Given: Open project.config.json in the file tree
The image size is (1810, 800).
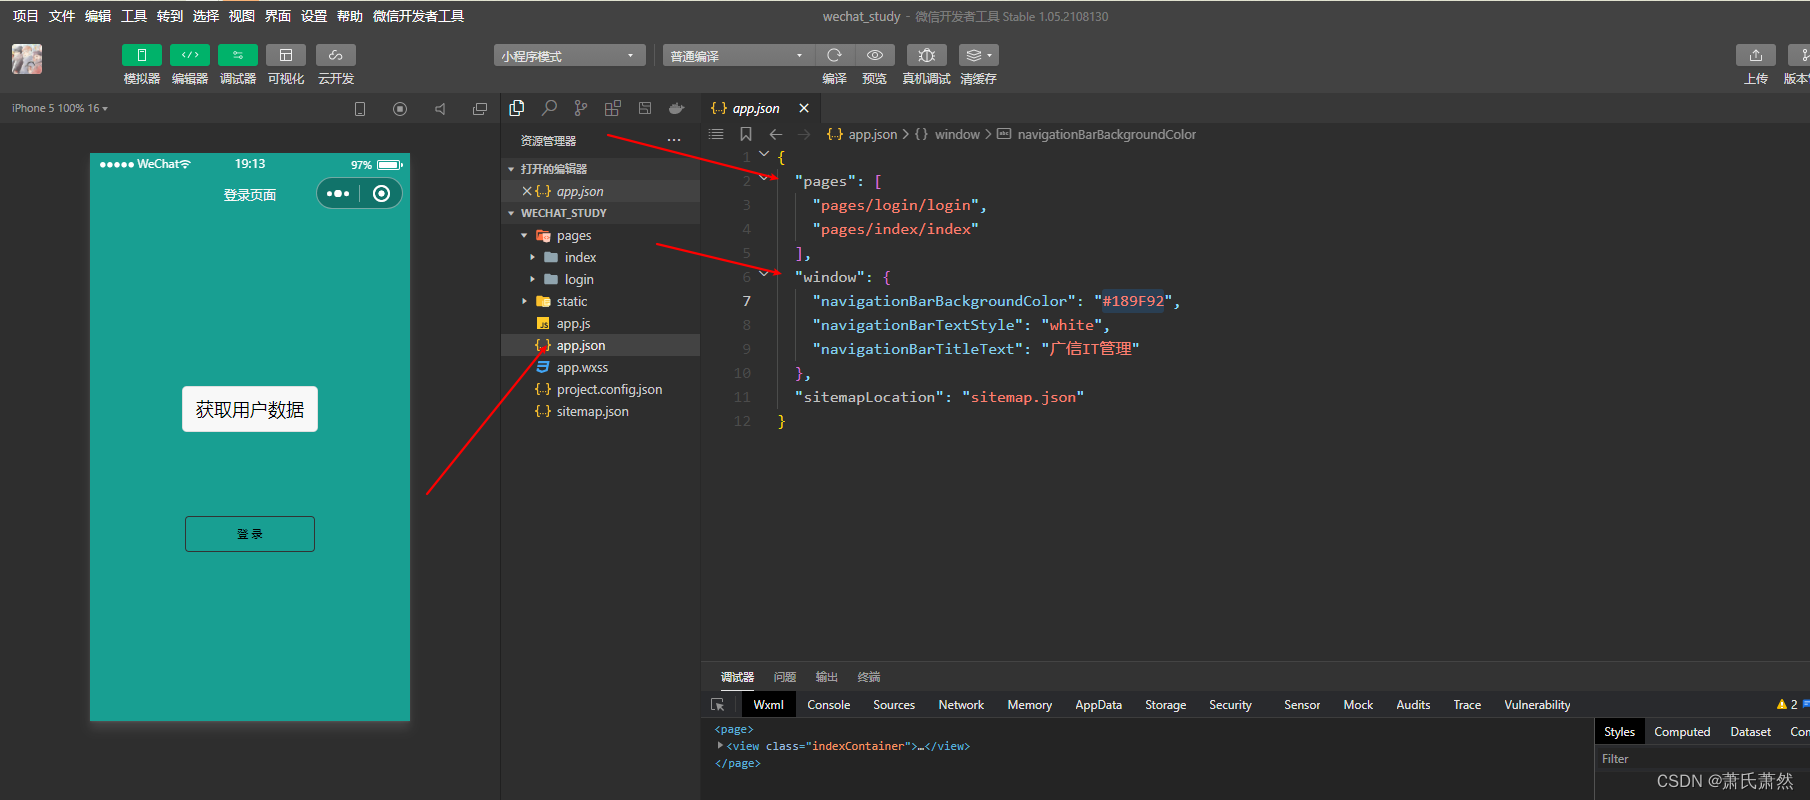Looking at the screenshot, I should pos(609,390).
